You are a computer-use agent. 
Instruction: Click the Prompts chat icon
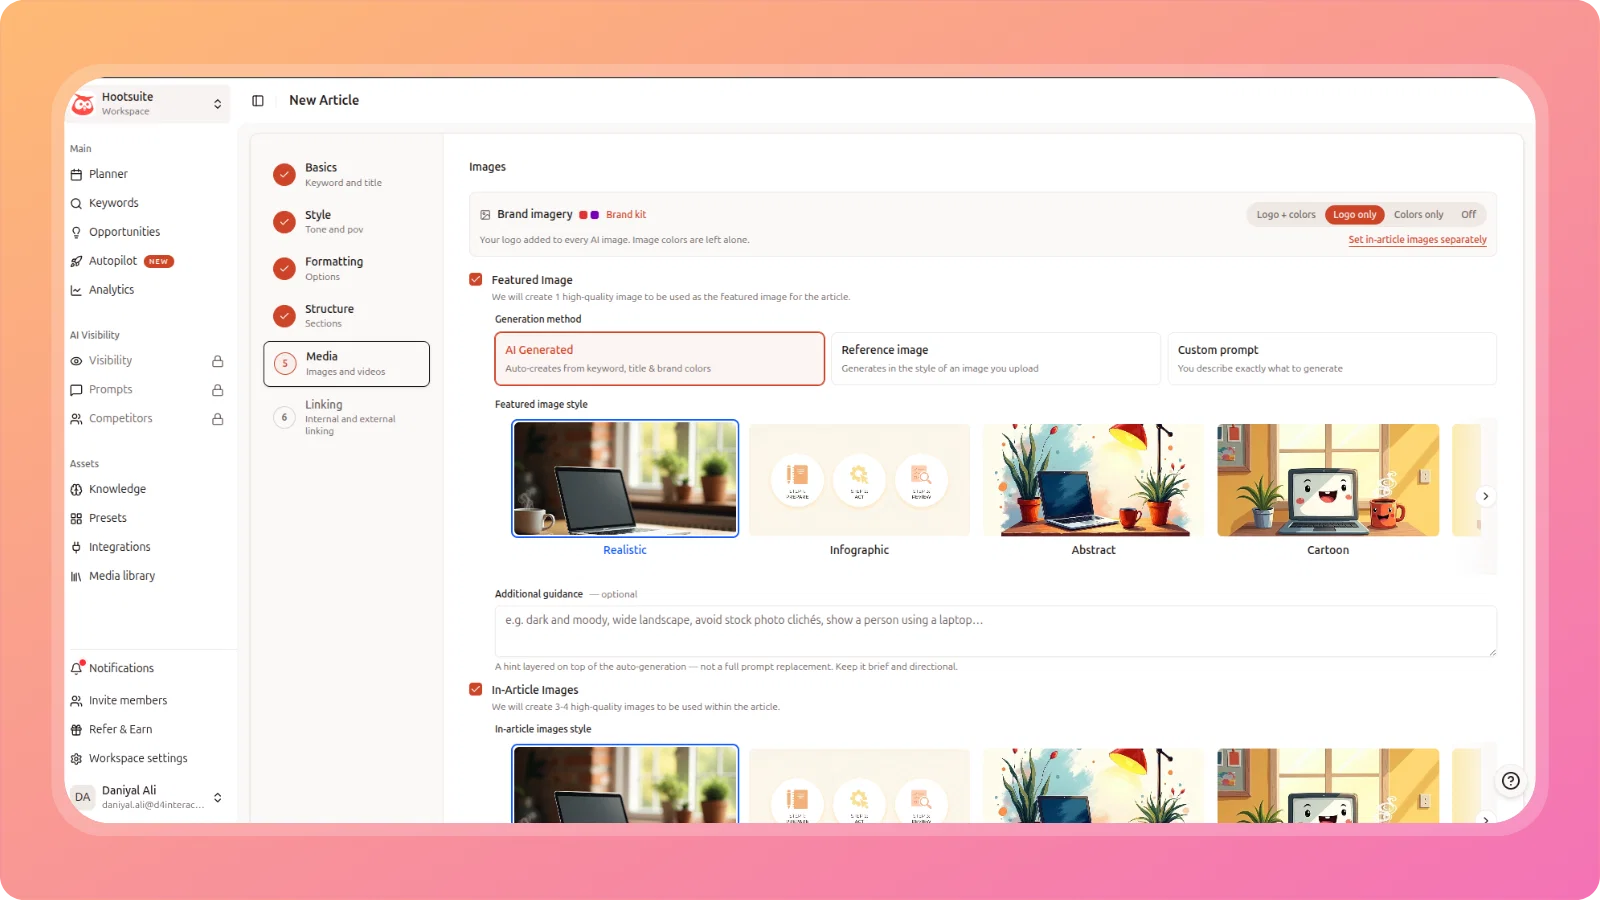click(76, 390)
